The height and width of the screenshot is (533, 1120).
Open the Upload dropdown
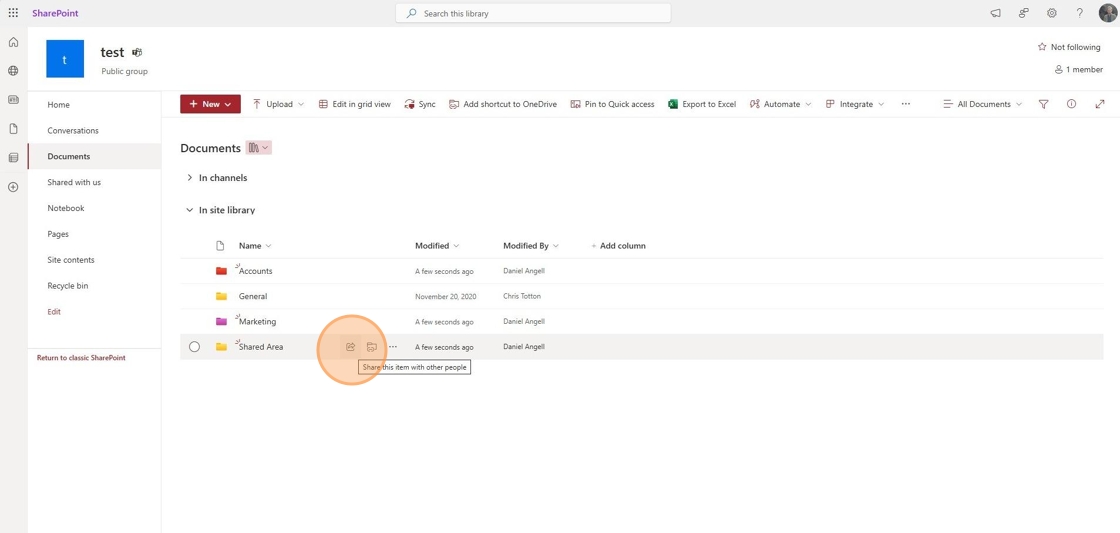[x=278, y=104]
